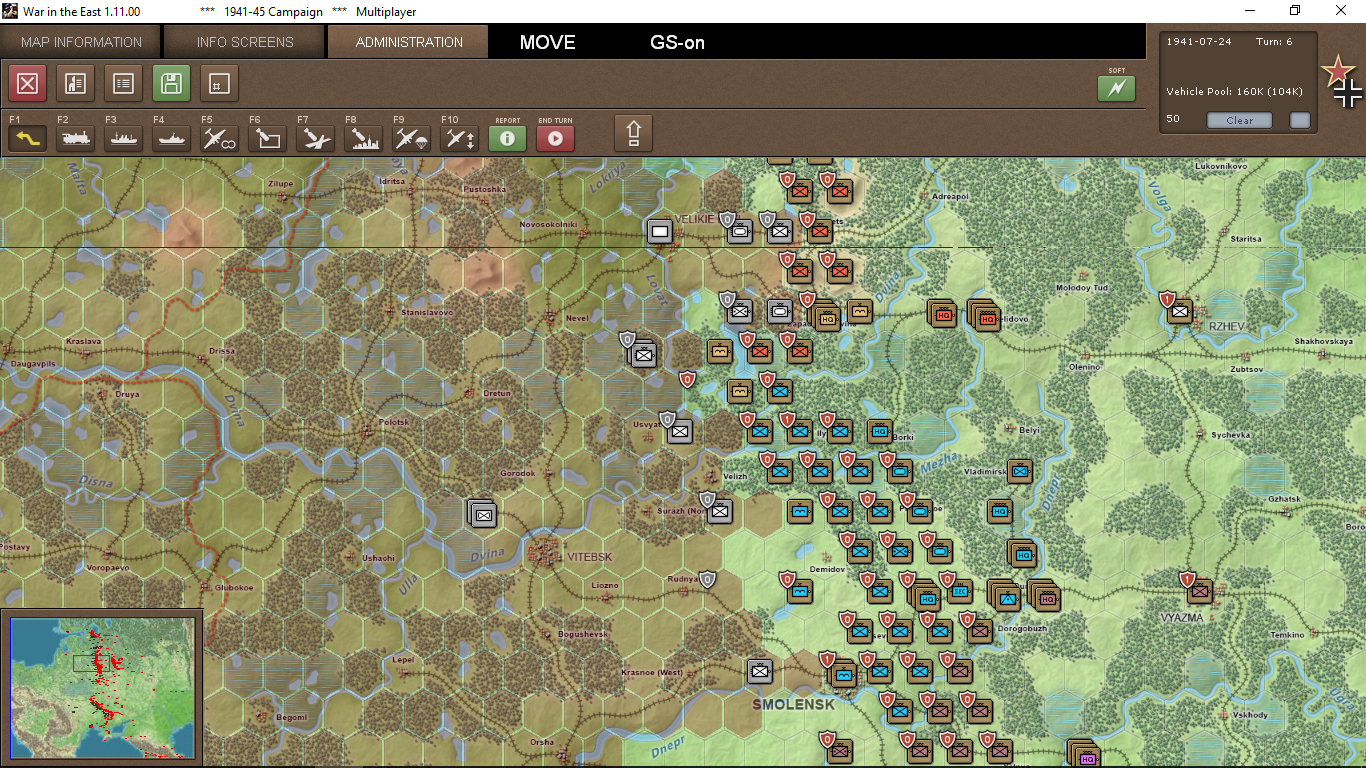Select the stacked gray infantry west of Vitebsk

pyautogui.click(x=482, y=514)
